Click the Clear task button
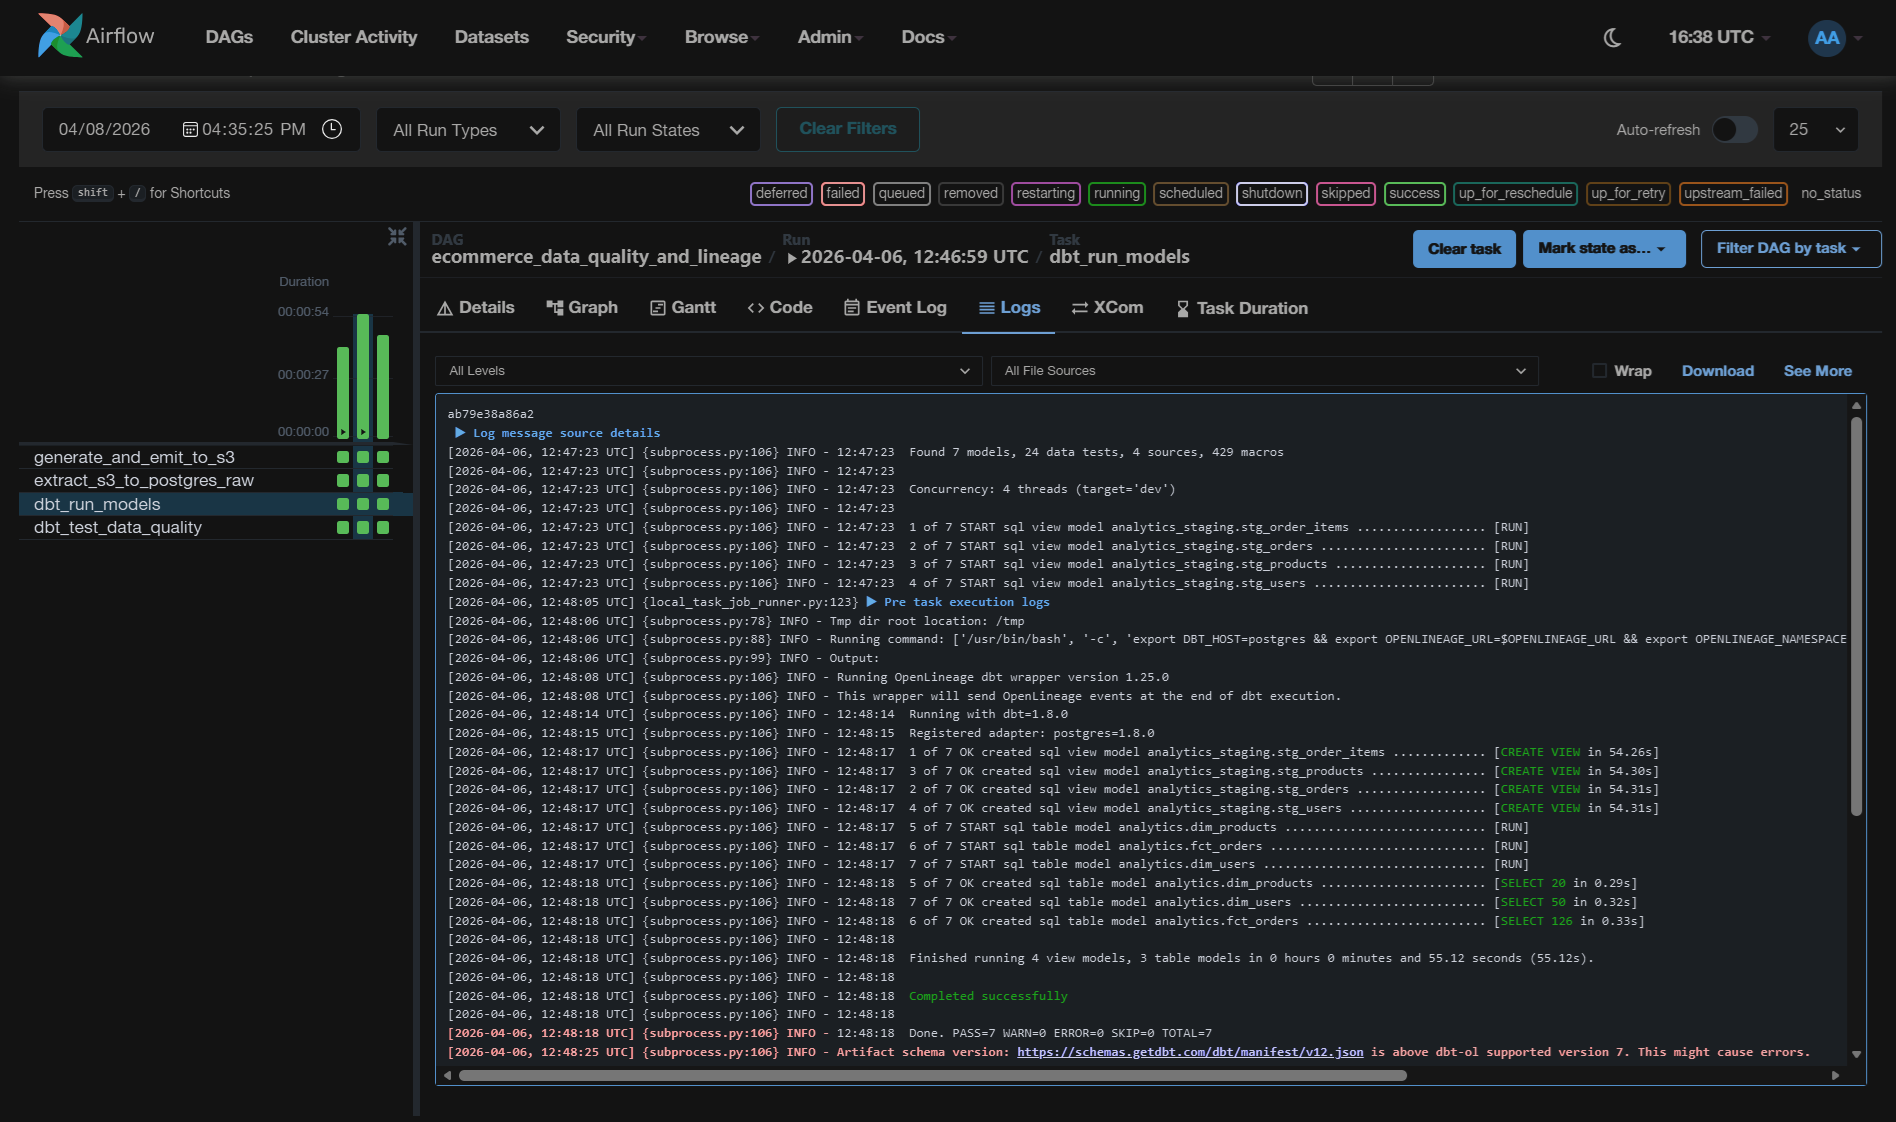1896x1122 pixels. click(x=1464, y=249)
